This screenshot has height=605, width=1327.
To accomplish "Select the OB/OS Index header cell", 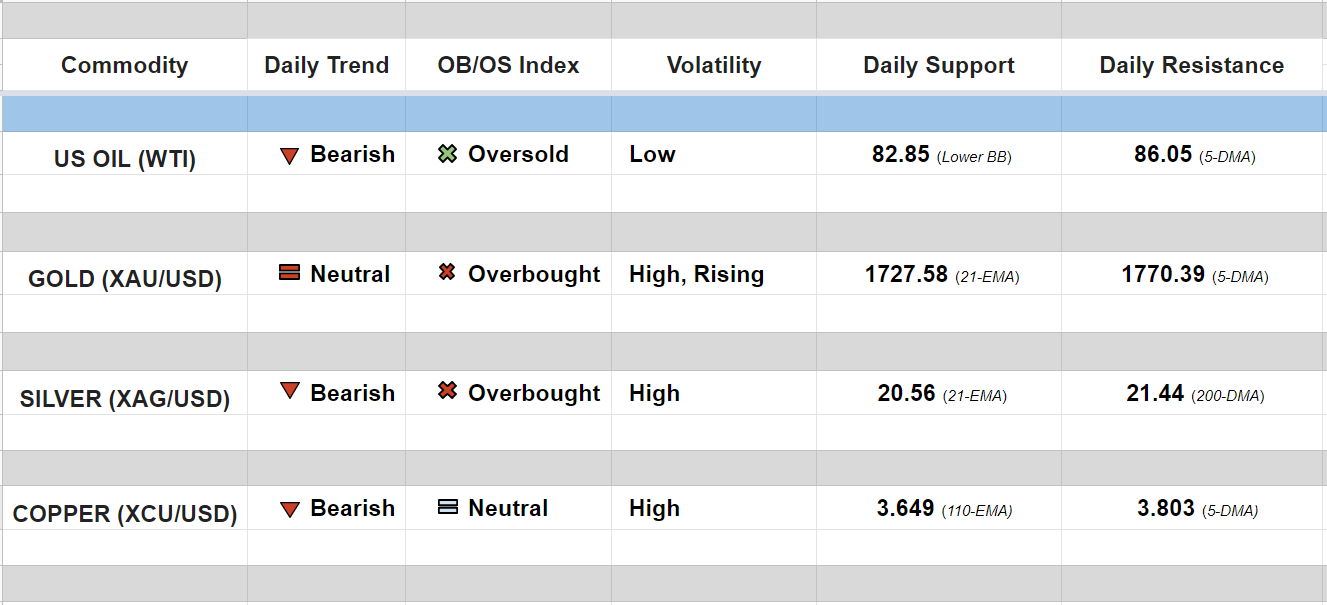I will pyautogui.click(x=508, y=66).
